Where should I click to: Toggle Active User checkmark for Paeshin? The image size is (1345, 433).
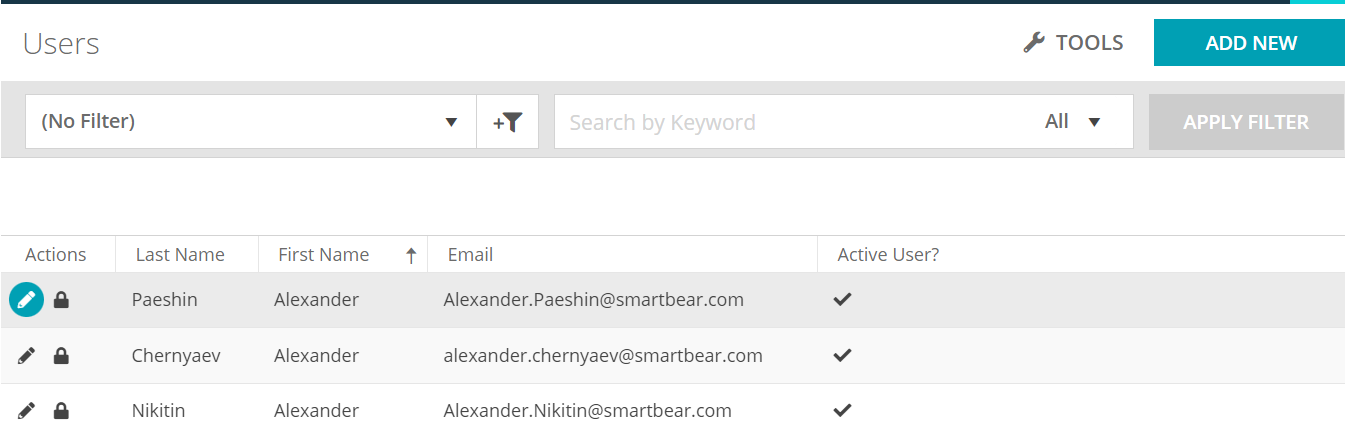click(843, 299)
